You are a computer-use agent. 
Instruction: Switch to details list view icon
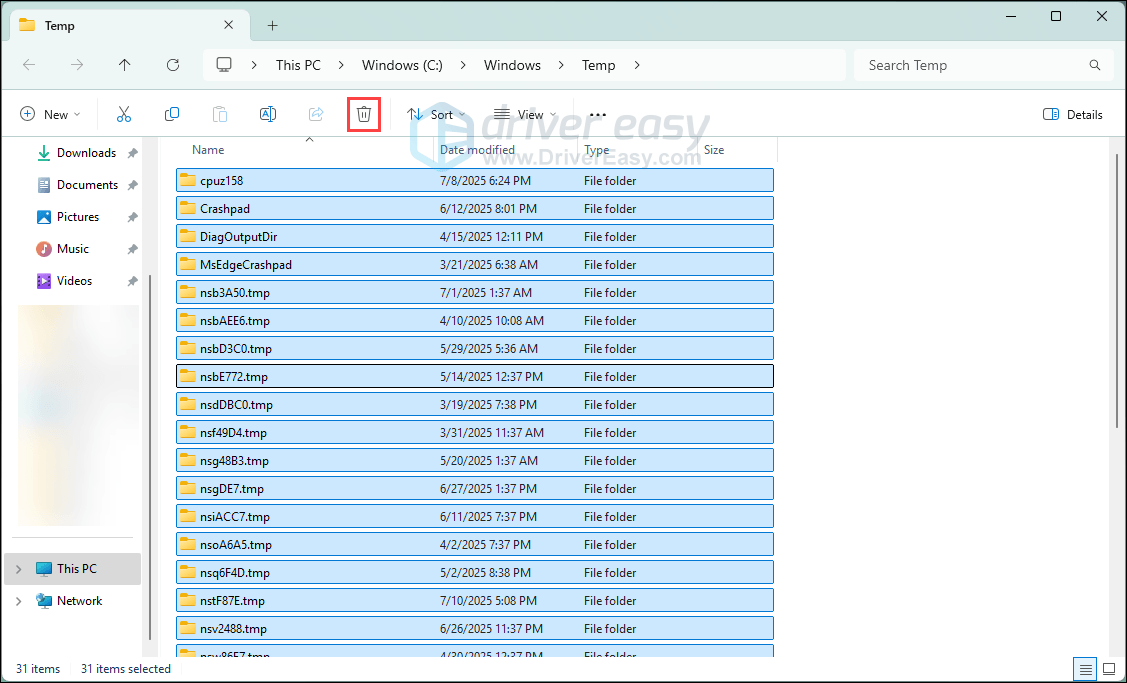(1085, 668)
